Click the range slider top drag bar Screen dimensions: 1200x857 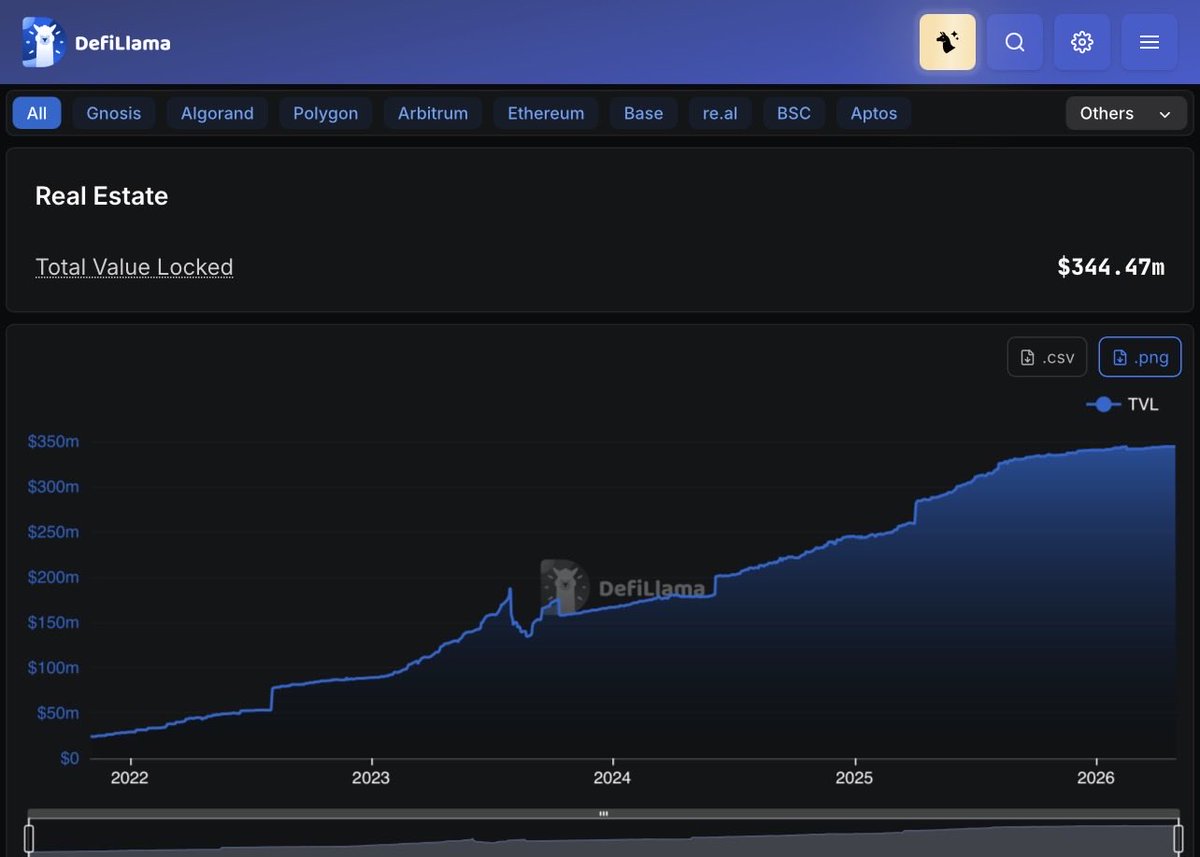[603, 814]
